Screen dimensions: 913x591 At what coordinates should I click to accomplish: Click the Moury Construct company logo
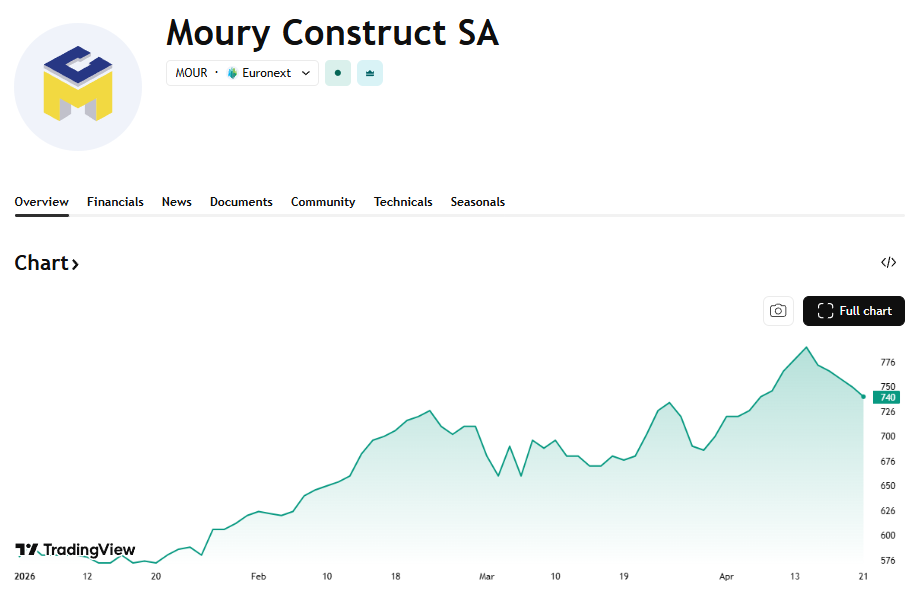pyautogui.click(x=78, y=87)
